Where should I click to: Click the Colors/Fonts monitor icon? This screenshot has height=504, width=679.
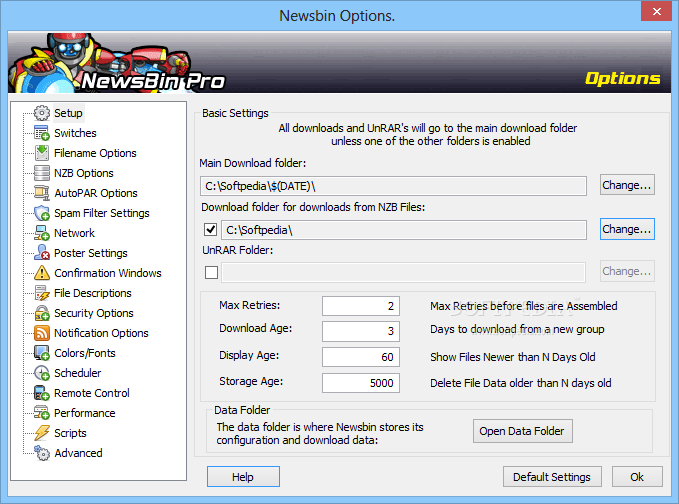click(x=42, y=353)
